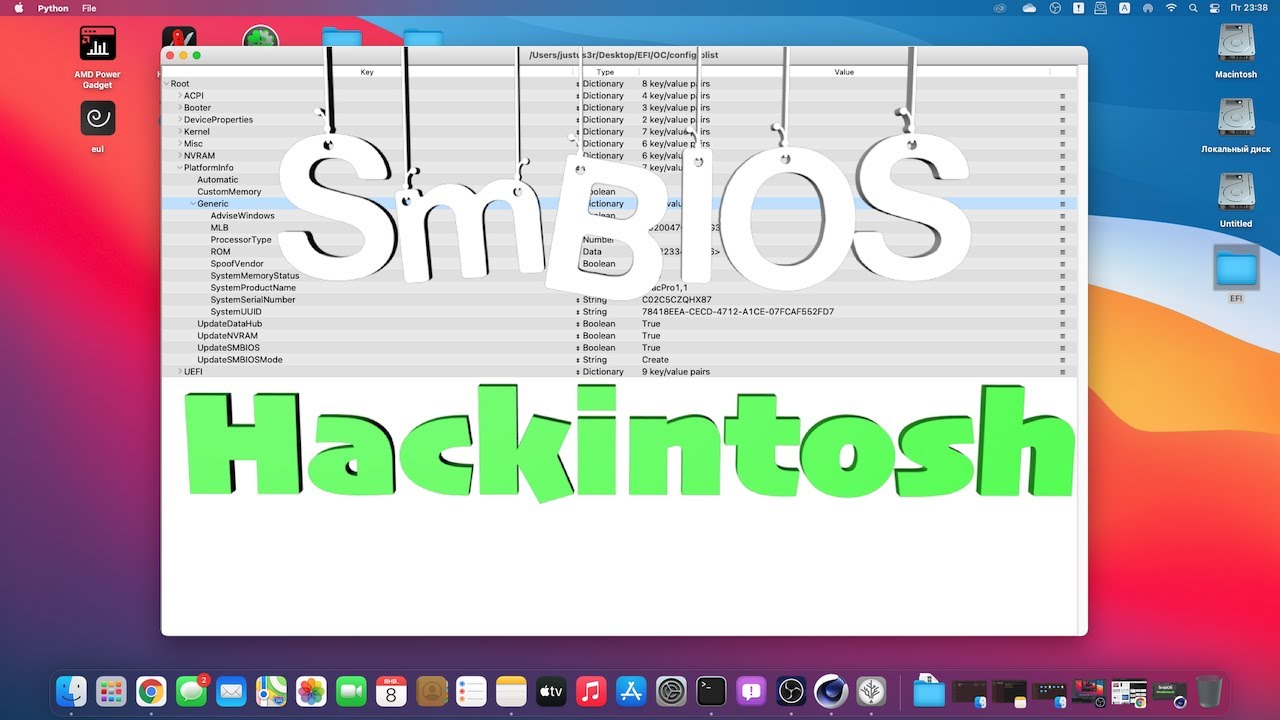Open Contacts app in the dock
This screenshot has height=720, width=1280.
click(x=431, y=691)
